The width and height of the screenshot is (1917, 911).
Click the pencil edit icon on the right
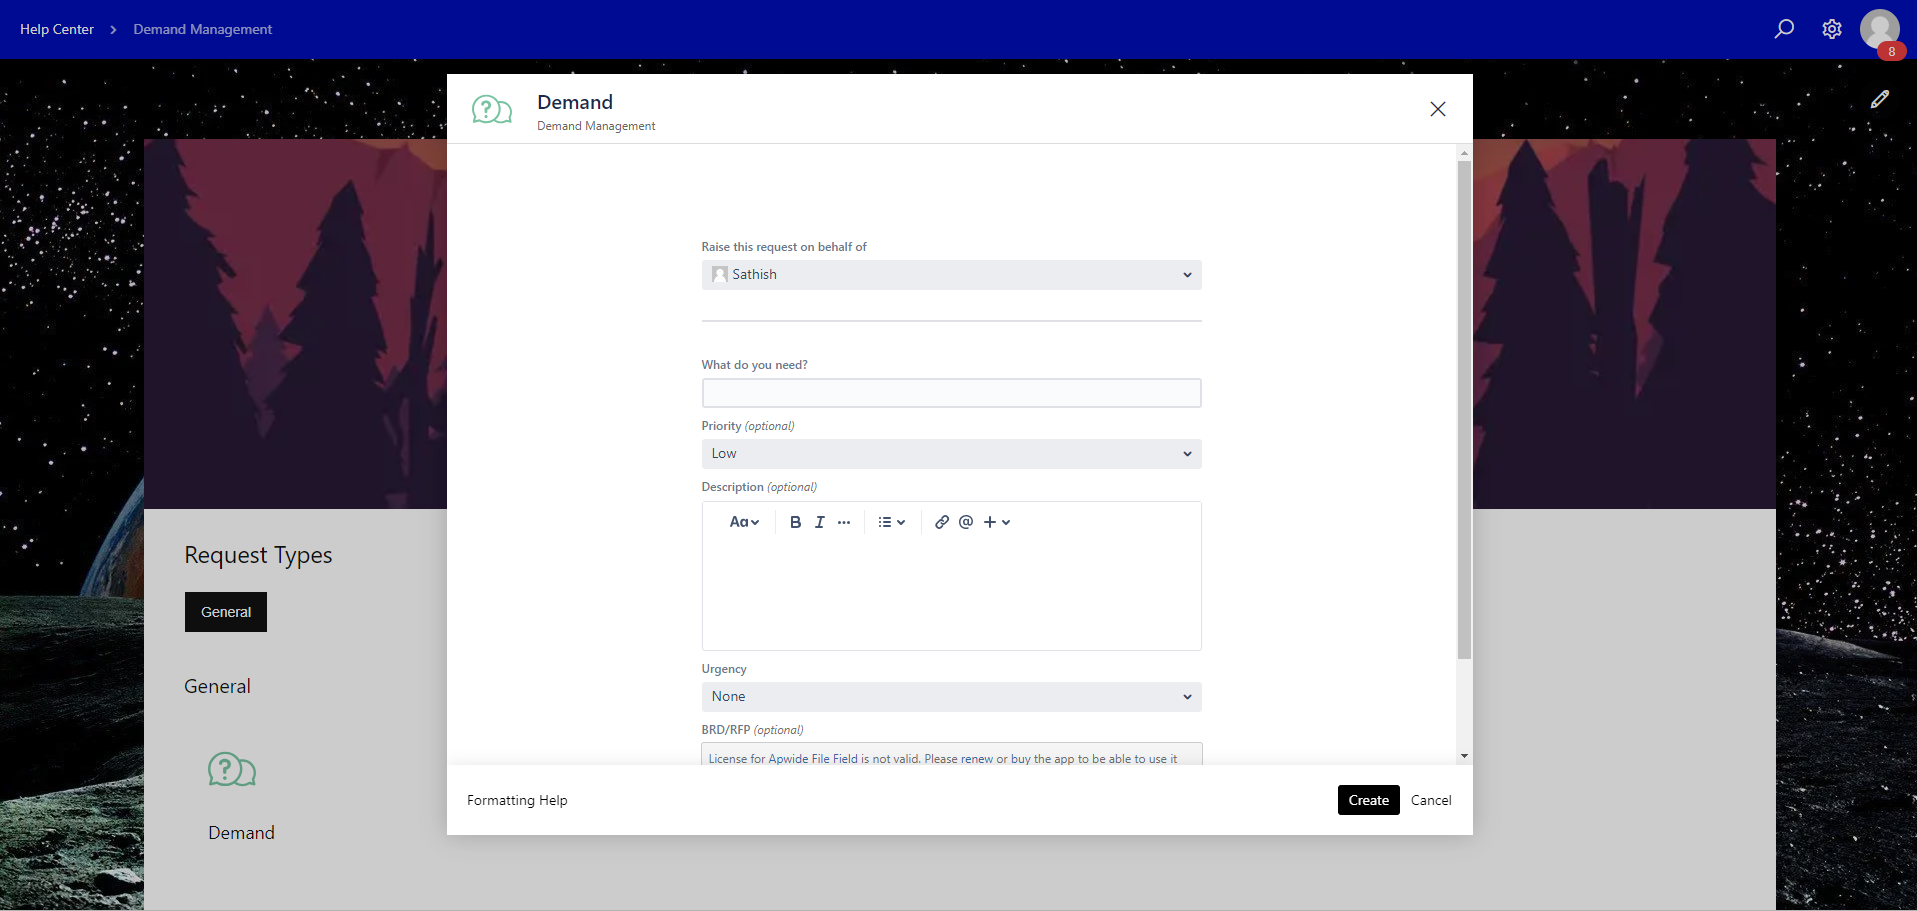pos(1881,98)
